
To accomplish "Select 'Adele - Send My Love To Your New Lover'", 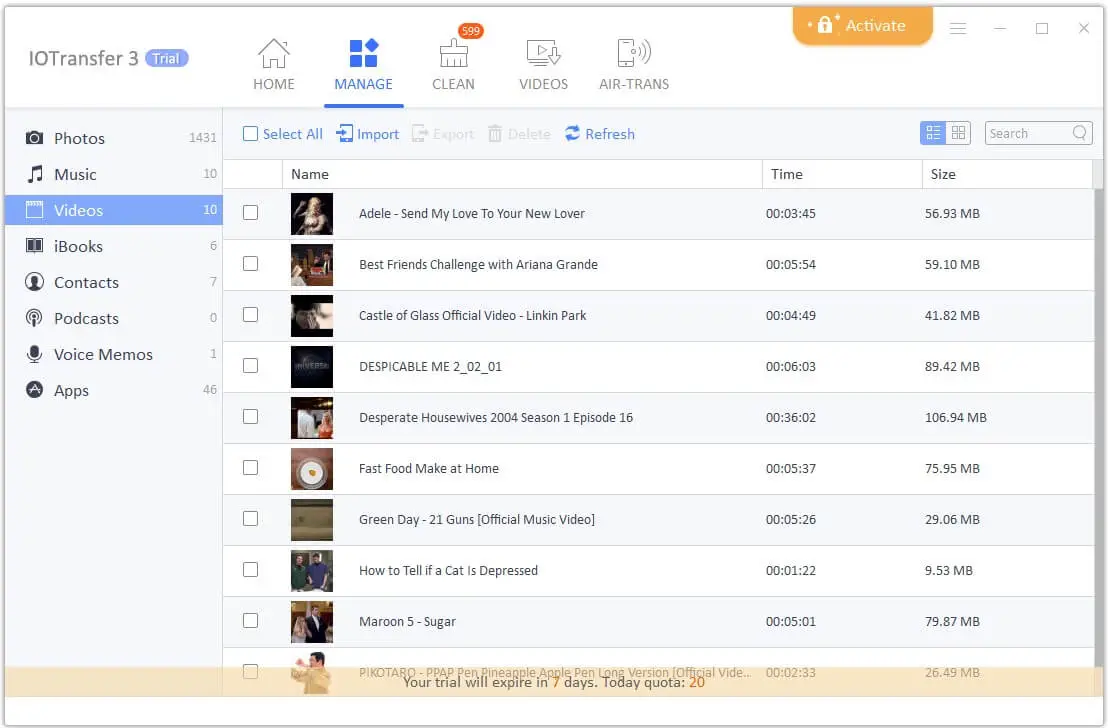I will (471, 213).
